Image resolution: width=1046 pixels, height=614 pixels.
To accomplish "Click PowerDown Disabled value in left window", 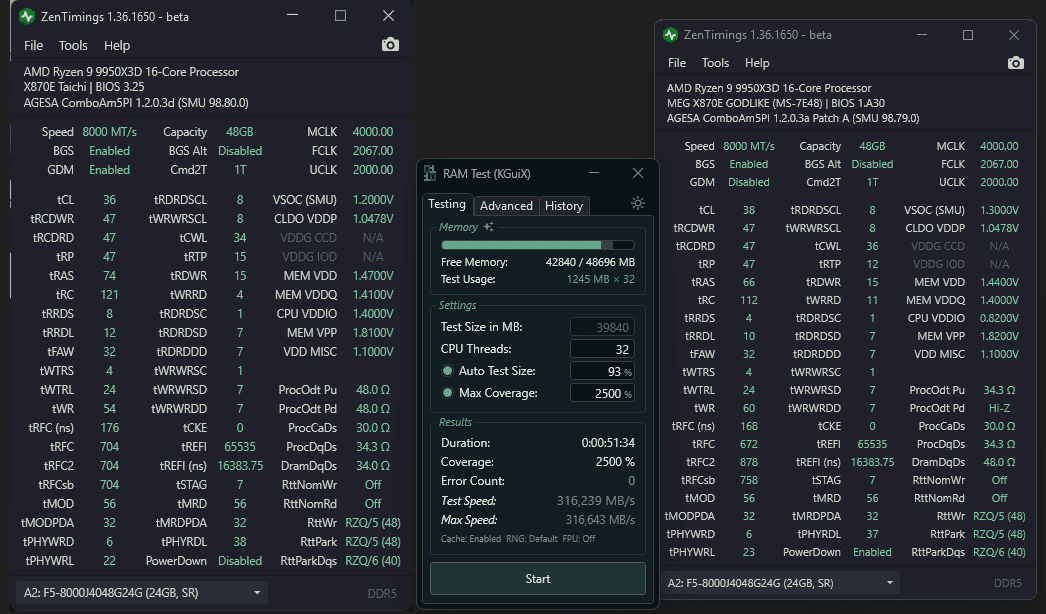I will (x=239, y=561).
